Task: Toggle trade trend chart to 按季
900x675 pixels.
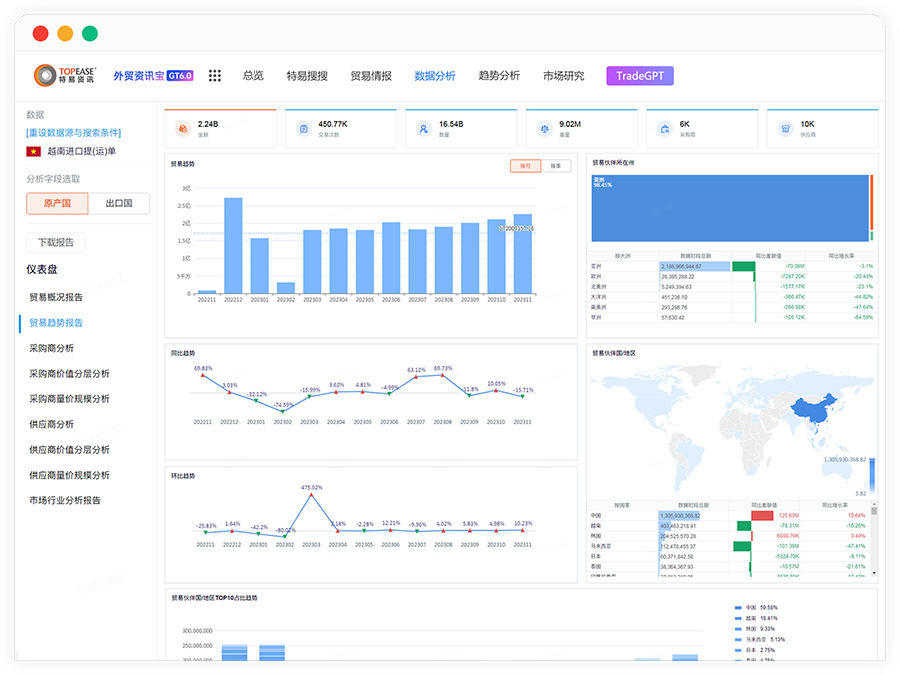Action: click(556, 166)
